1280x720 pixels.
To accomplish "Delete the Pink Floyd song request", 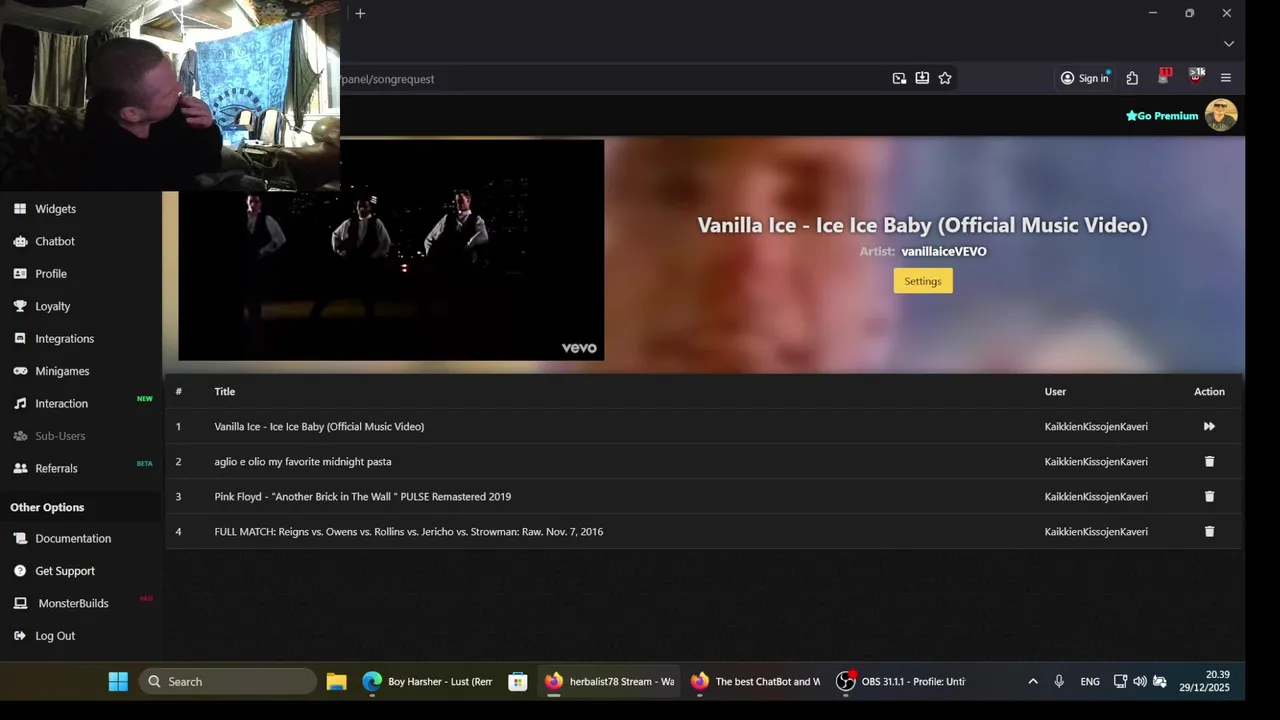I will pyautogui.click(x=1209, y=496).
